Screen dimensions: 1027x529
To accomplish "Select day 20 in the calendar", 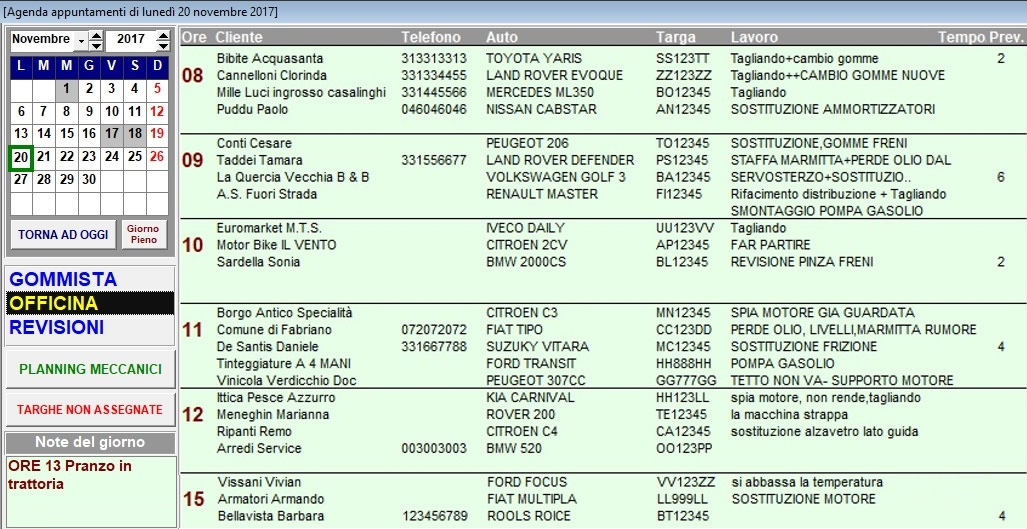I will coord(21,157).
